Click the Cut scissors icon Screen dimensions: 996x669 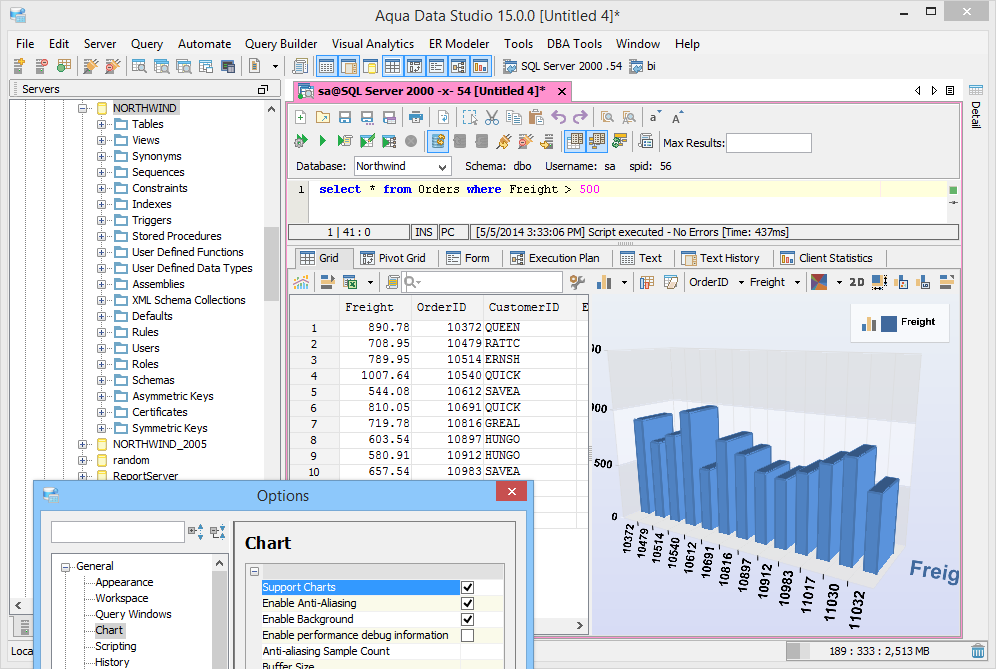(x=492, y=117)
